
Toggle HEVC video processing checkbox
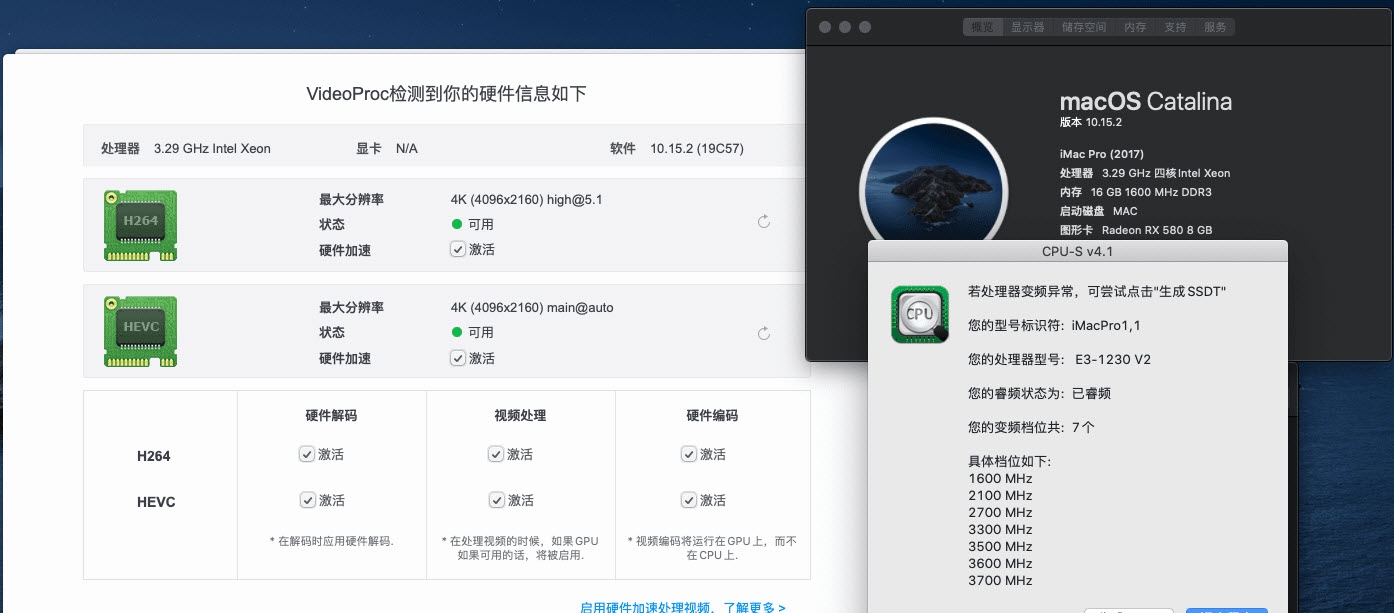pyautogui.click(x=496, y=500)
